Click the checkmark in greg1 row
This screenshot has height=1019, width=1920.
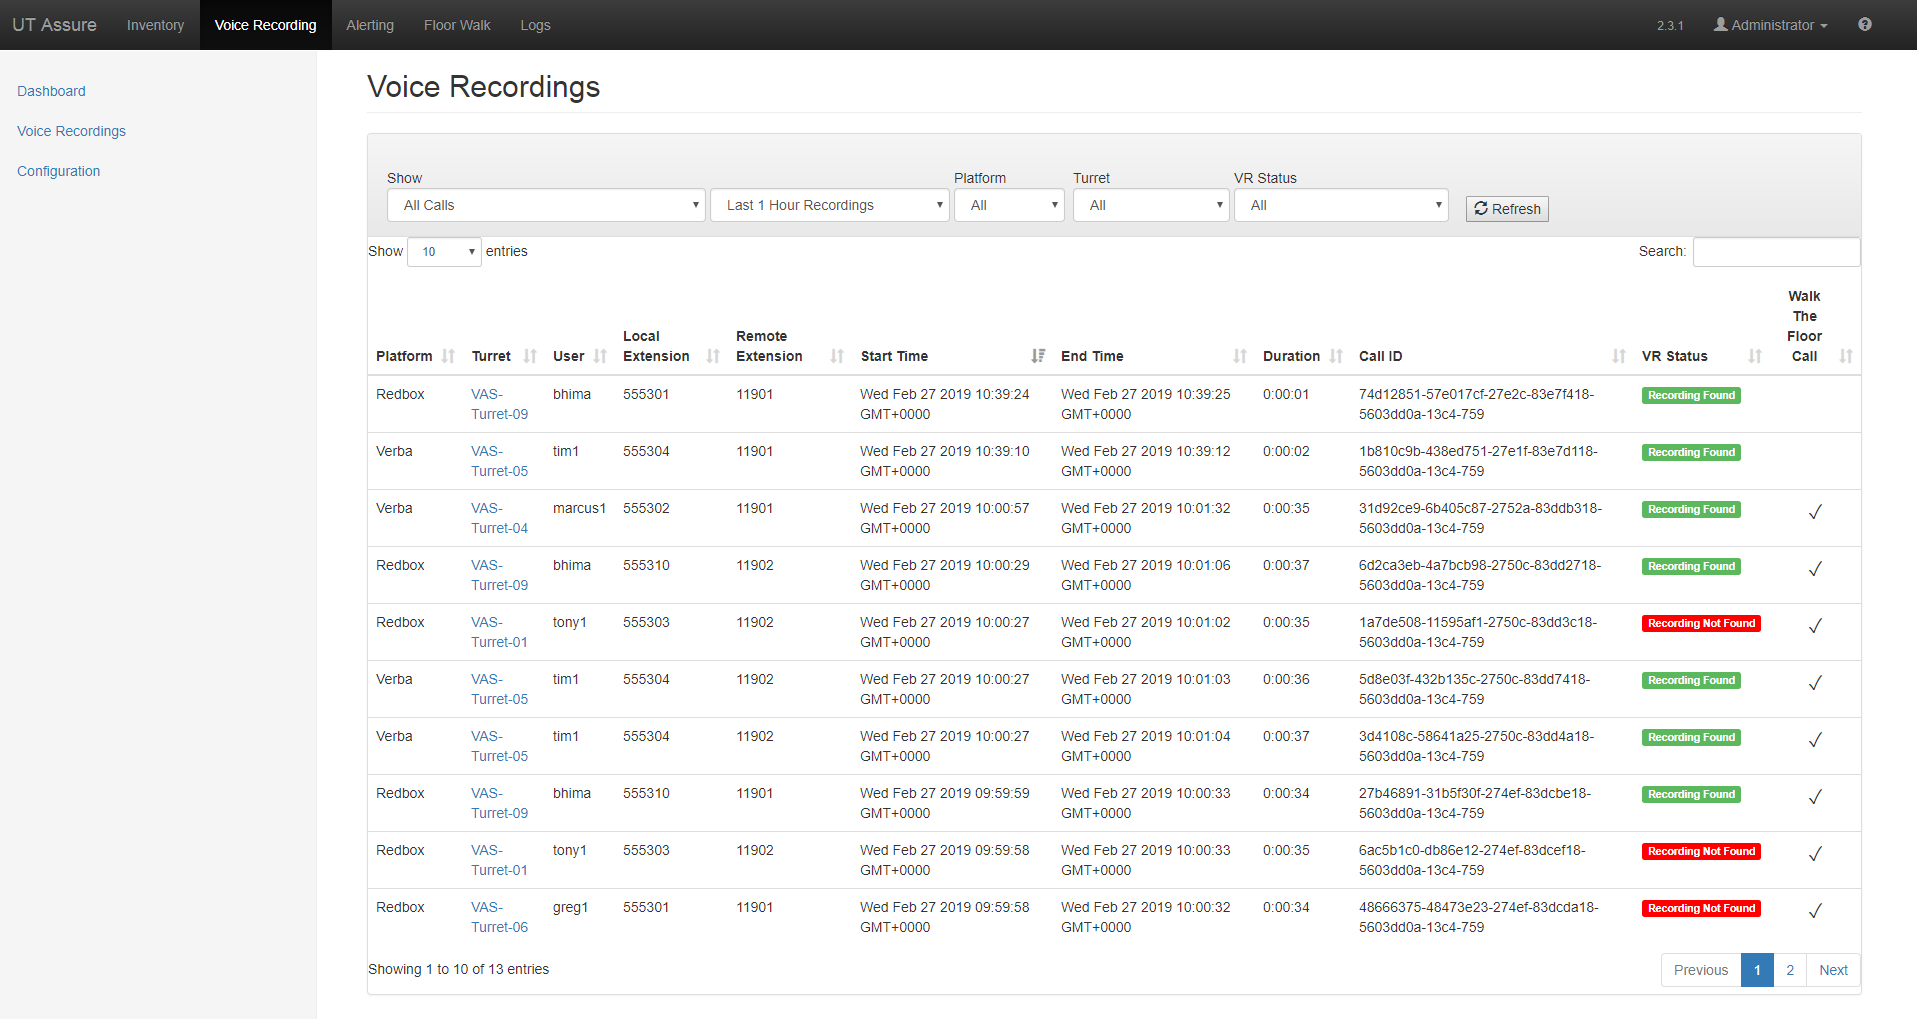click(1815, 911)
